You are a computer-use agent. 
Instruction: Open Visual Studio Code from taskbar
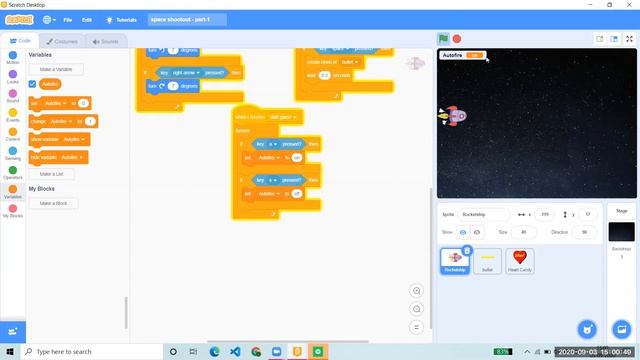pos(235,351)
